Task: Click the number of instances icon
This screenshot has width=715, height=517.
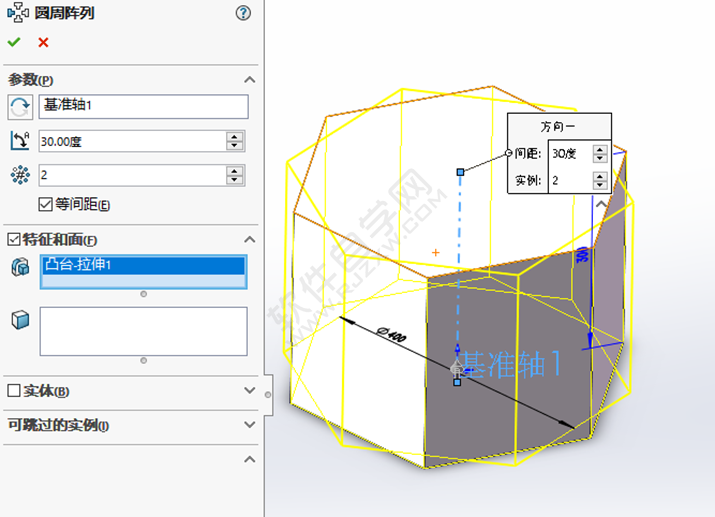Action: (20, 175)
